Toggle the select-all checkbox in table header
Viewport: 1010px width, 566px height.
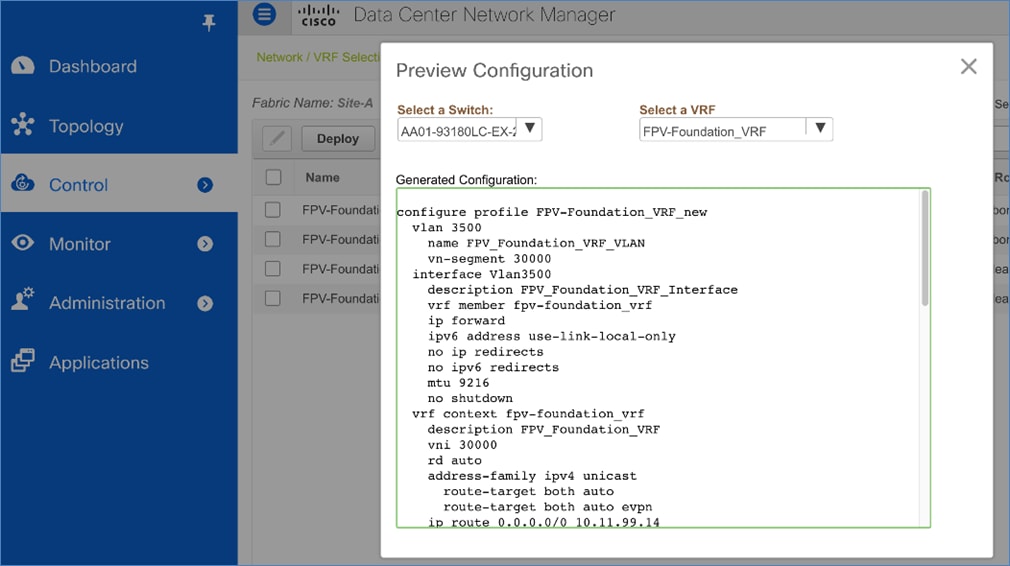[x=273, y=177]
